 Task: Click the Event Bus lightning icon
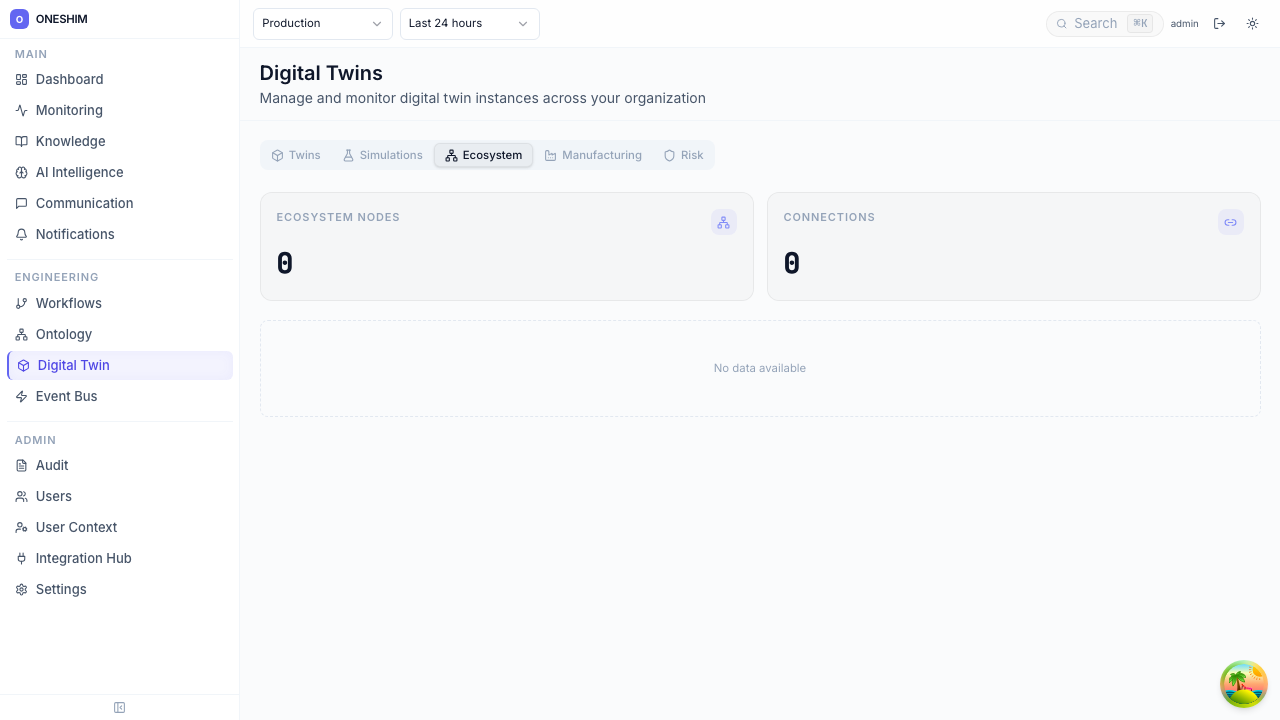pos(22,397)
